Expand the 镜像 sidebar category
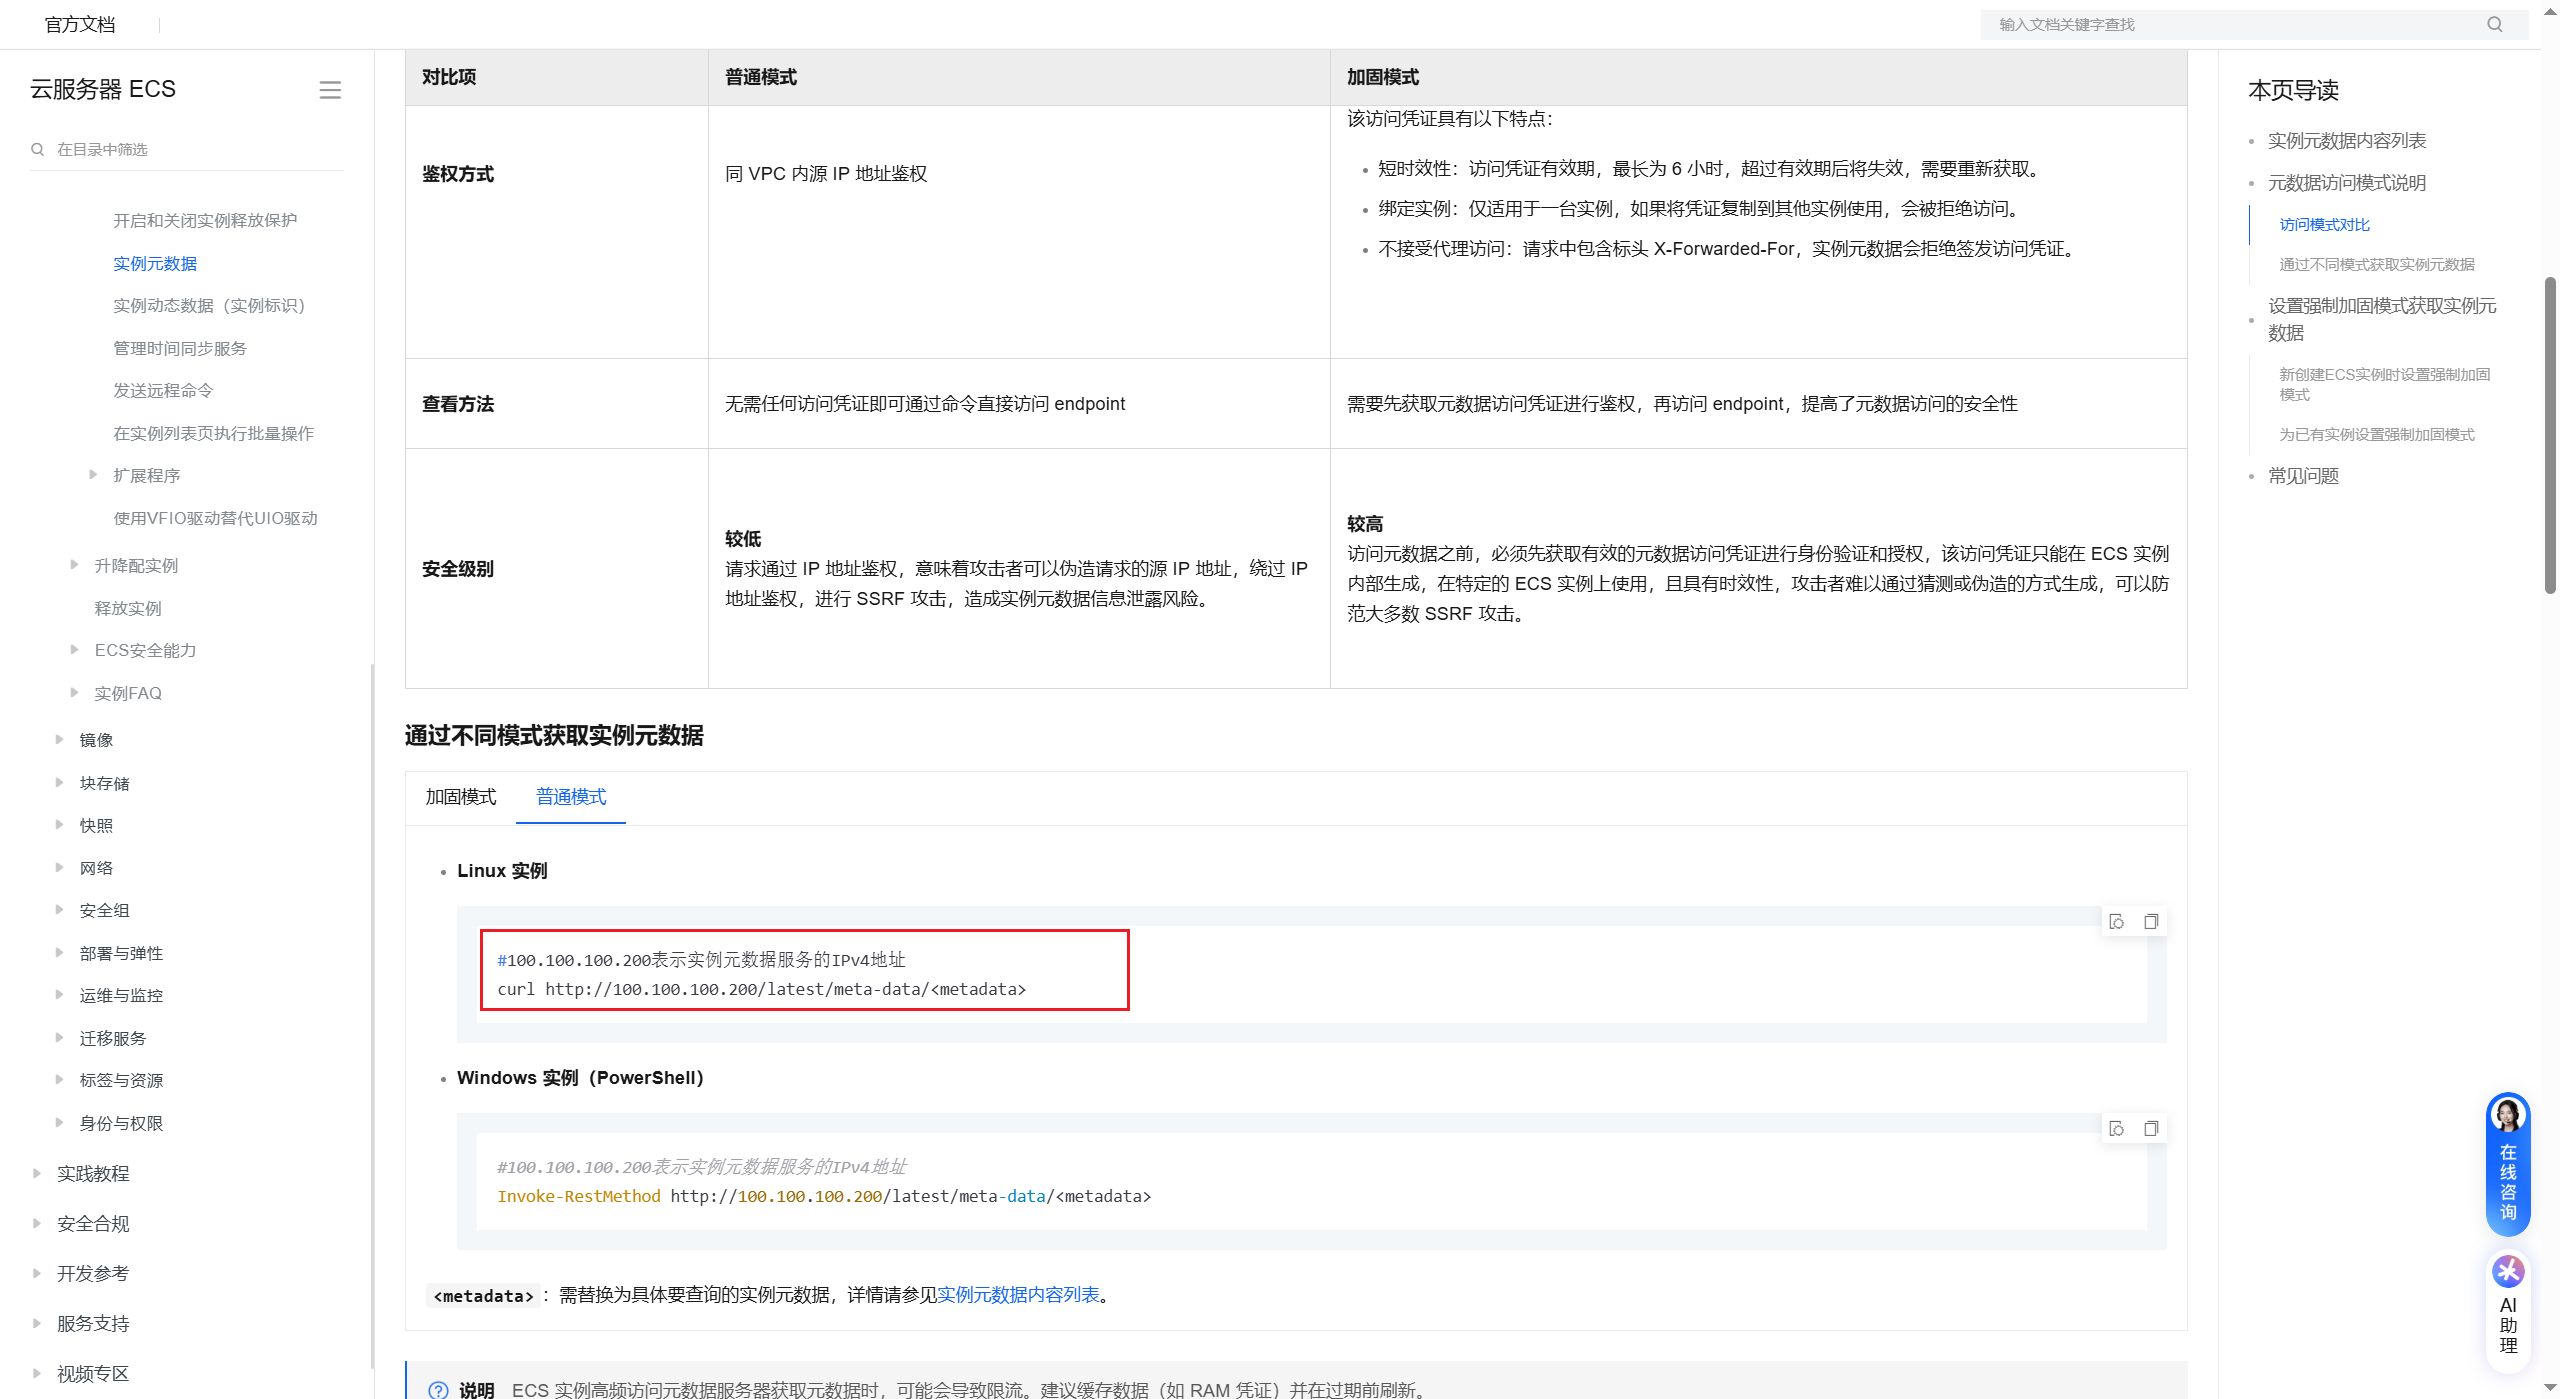Image resolution: width=2560 pixels, height=1399 pixels. (x=59, y=740)
